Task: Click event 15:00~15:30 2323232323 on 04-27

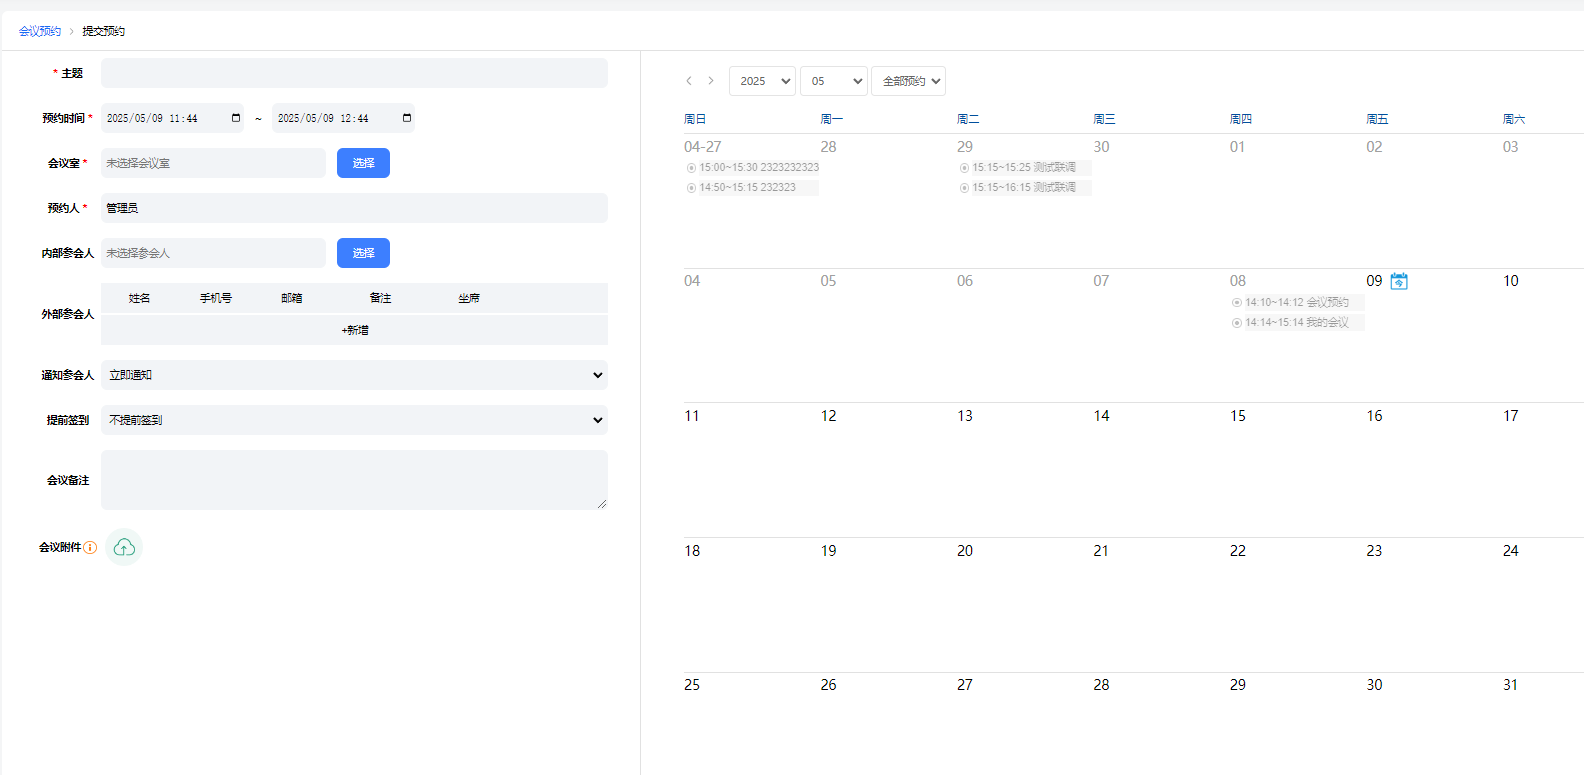Action: pos(752,168)
